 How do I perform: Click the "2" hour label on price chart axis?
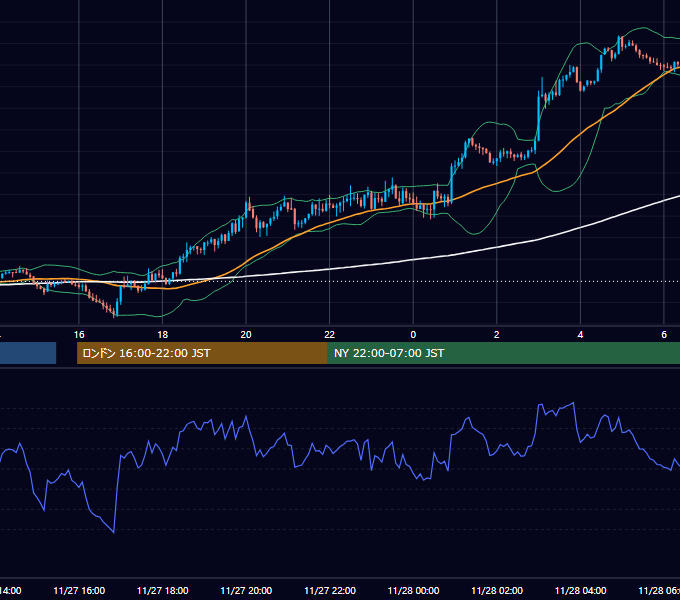[x=497, y=335]
